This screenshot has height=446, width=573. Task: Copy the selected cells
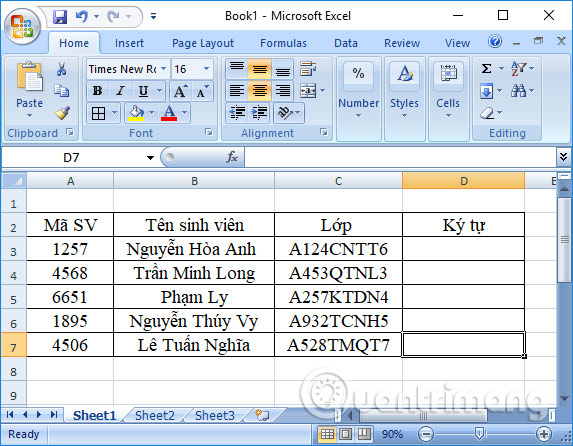coord(61,91)
